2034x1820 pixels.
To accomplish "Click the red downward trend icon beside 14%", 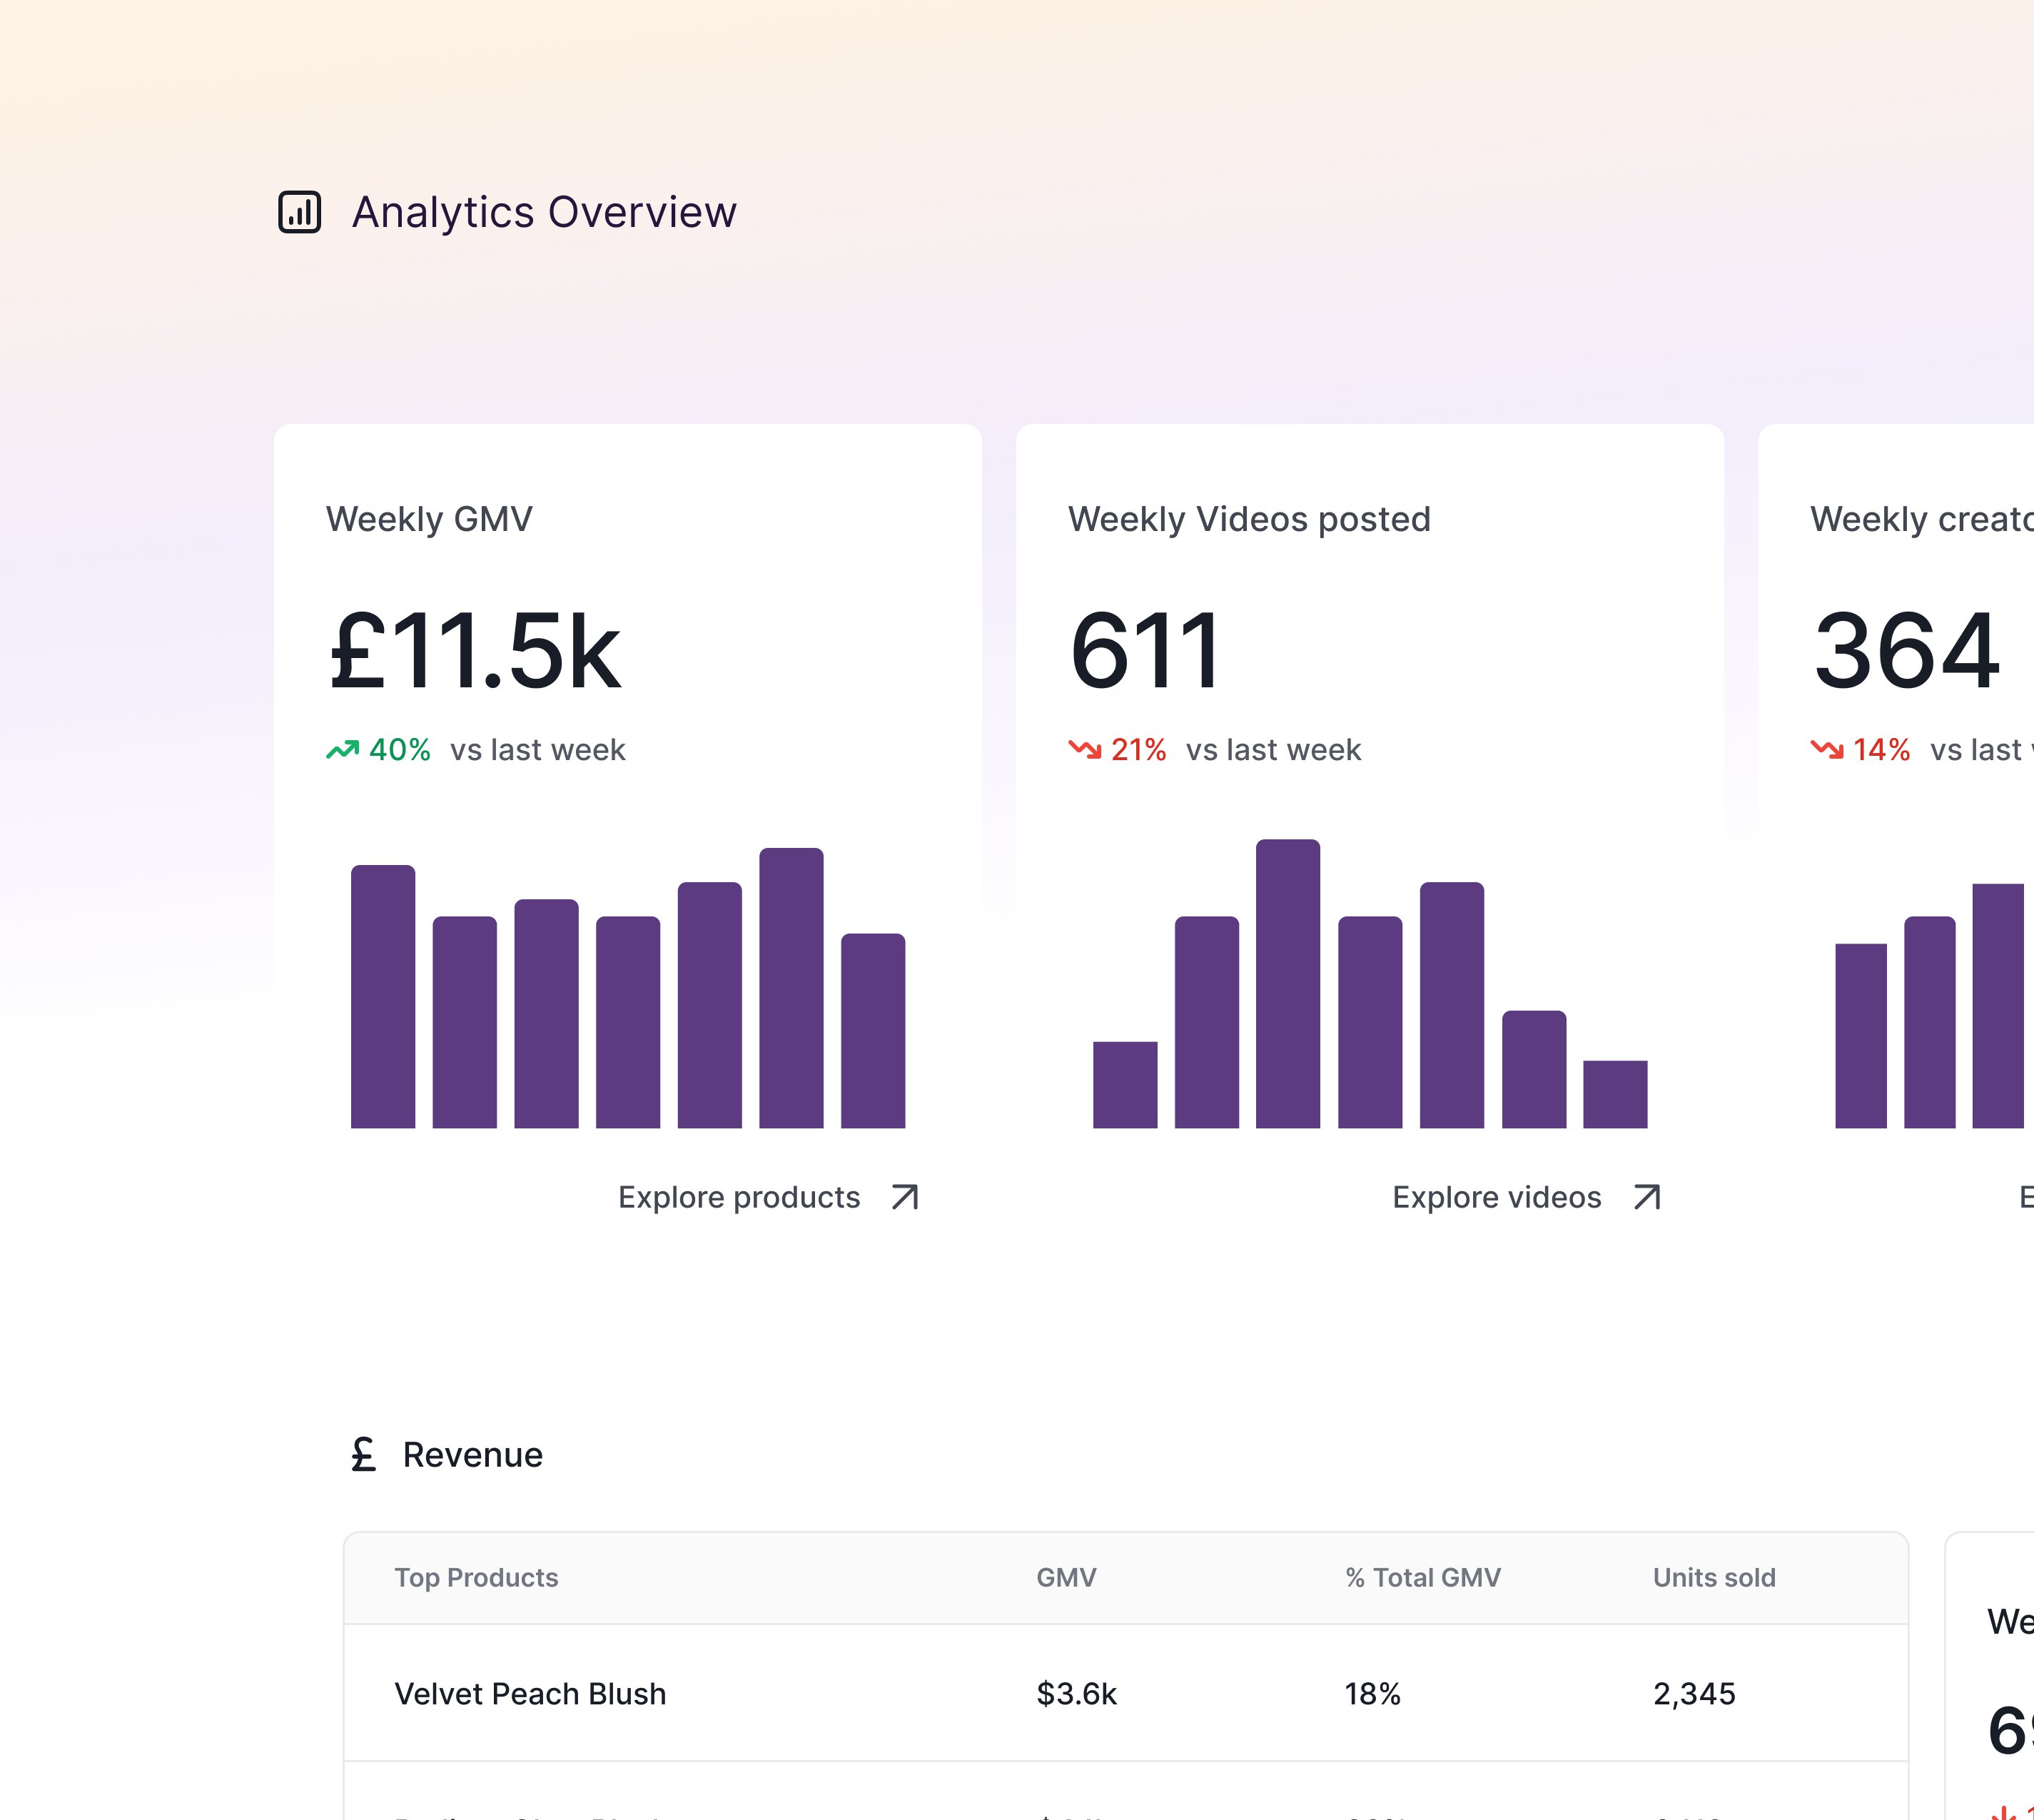I will [x=1827, y=750].
